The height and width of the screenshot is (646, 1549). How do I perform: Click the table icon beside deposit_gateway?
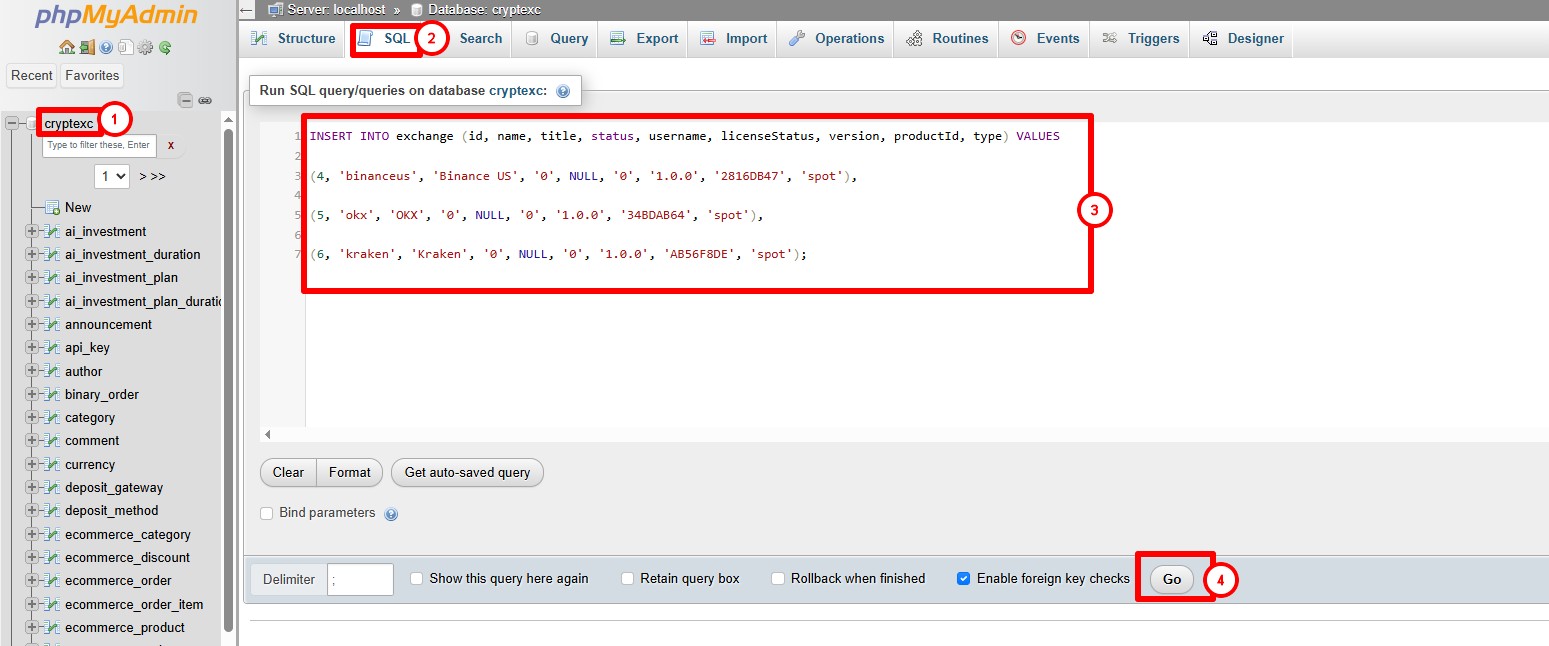point(52,487)
